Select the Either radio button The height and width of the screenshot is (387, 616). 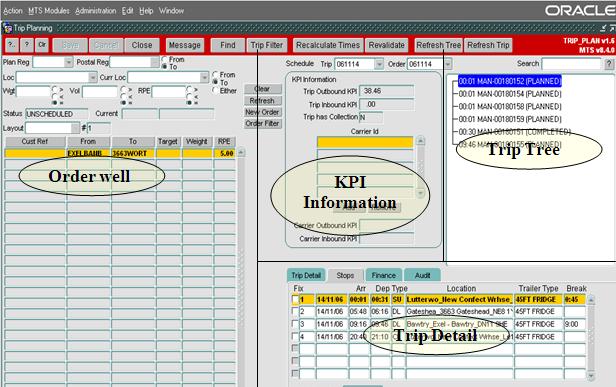coord(215,91)
